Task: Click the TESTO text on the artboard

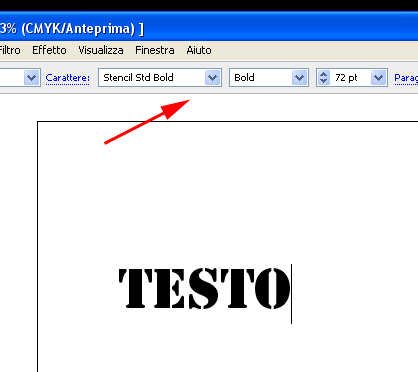Action: pos(204,288)
